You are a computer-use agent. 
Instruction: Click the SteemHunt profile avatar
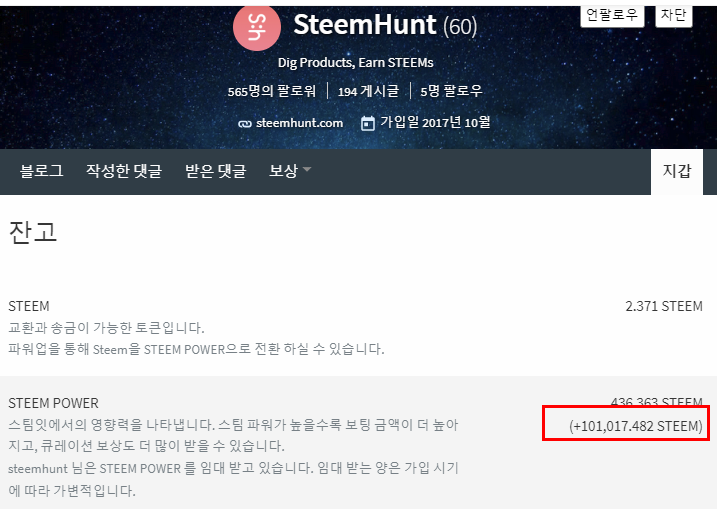257,27
